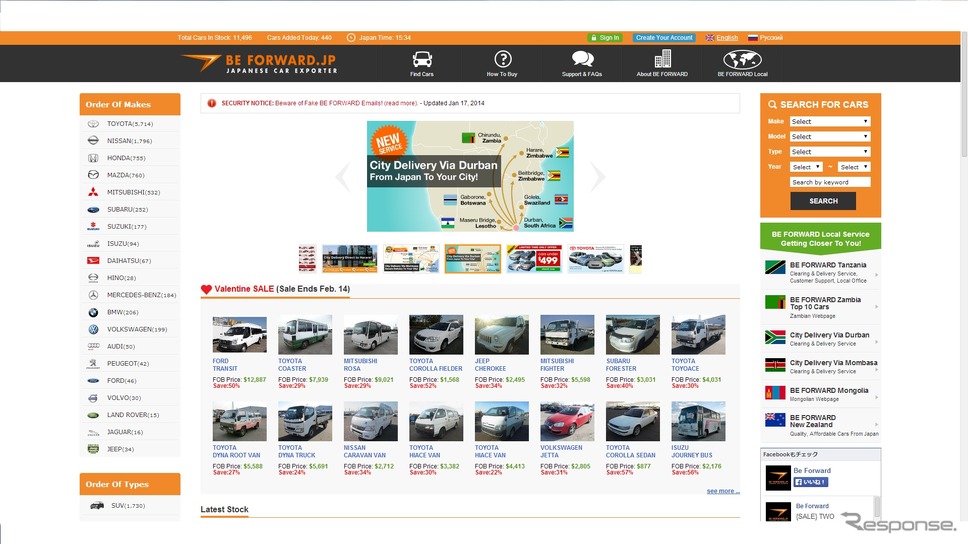
Task: Open the Jeep Cherokee sale thumbnail
Action: point(501,335)
